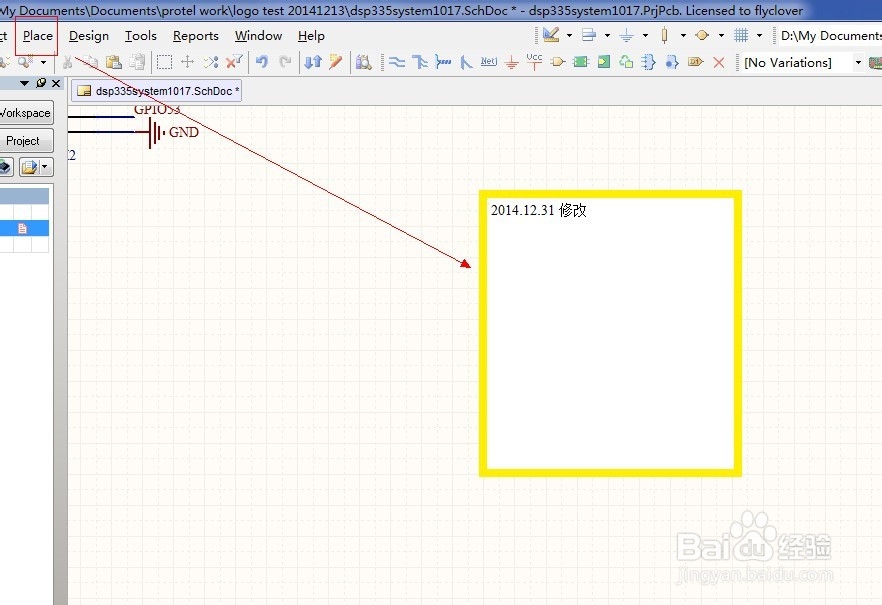
Task: Click the Cut scissors icon
Action: [68, 62]
